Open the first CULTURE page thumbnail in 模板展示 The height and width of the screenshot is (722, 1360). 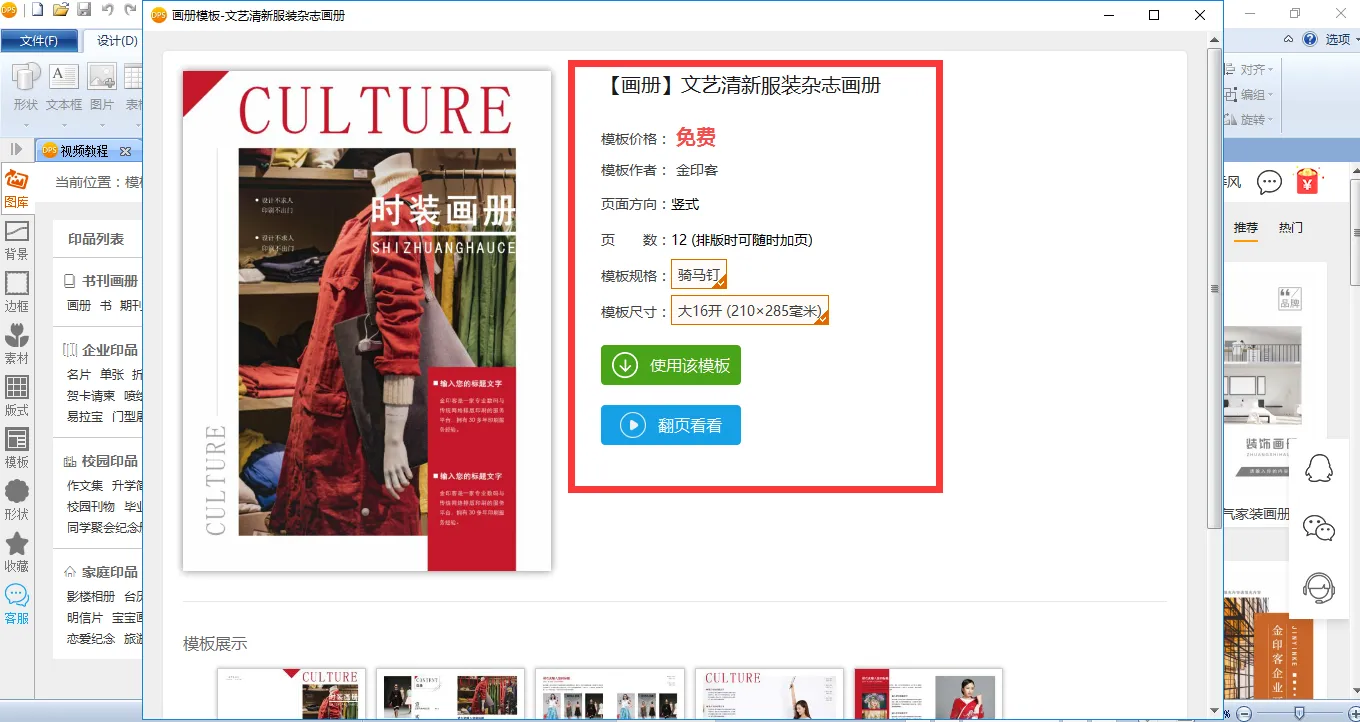pos(292,693)
